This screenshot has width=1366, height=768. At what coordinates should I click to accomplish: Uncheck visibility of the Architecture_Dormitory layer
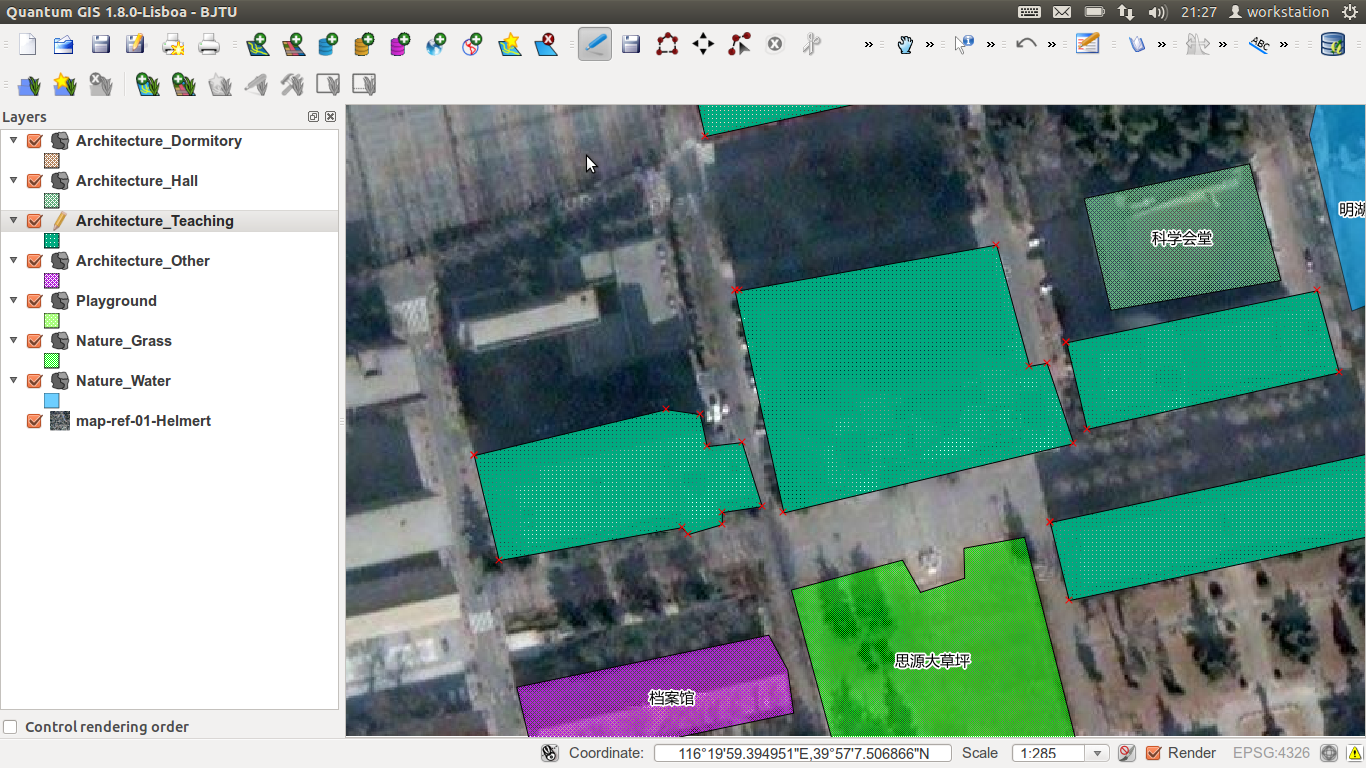(x=34, y=141)
